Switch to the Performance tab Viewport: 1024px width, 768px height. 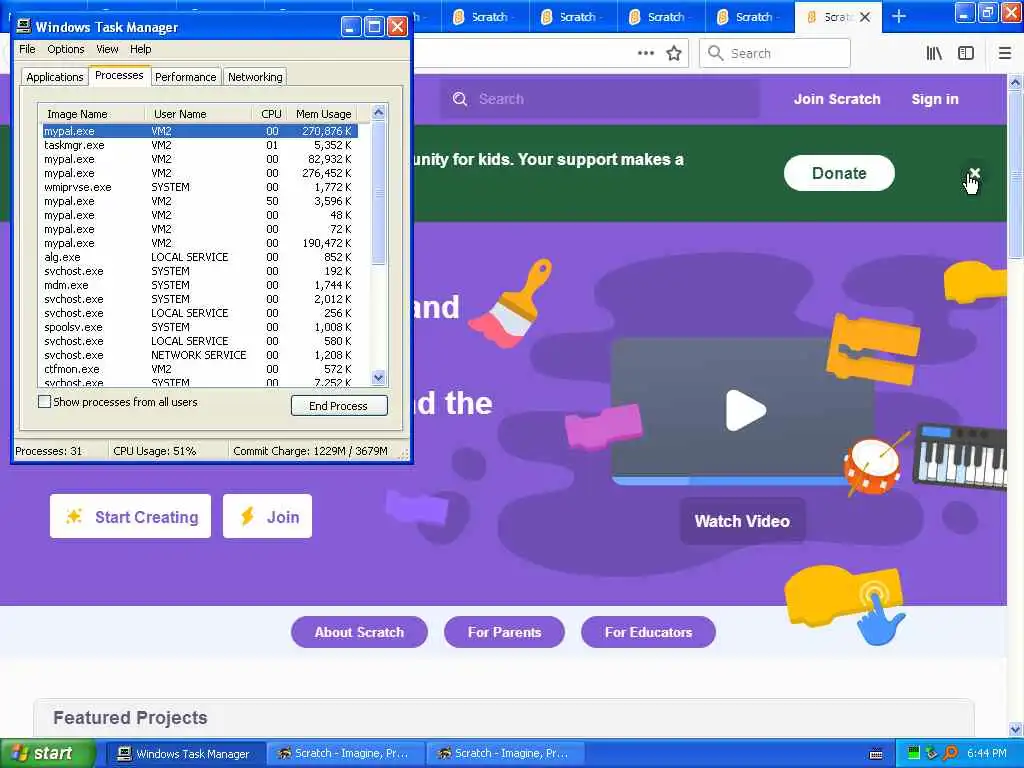(x=185, y=77)
